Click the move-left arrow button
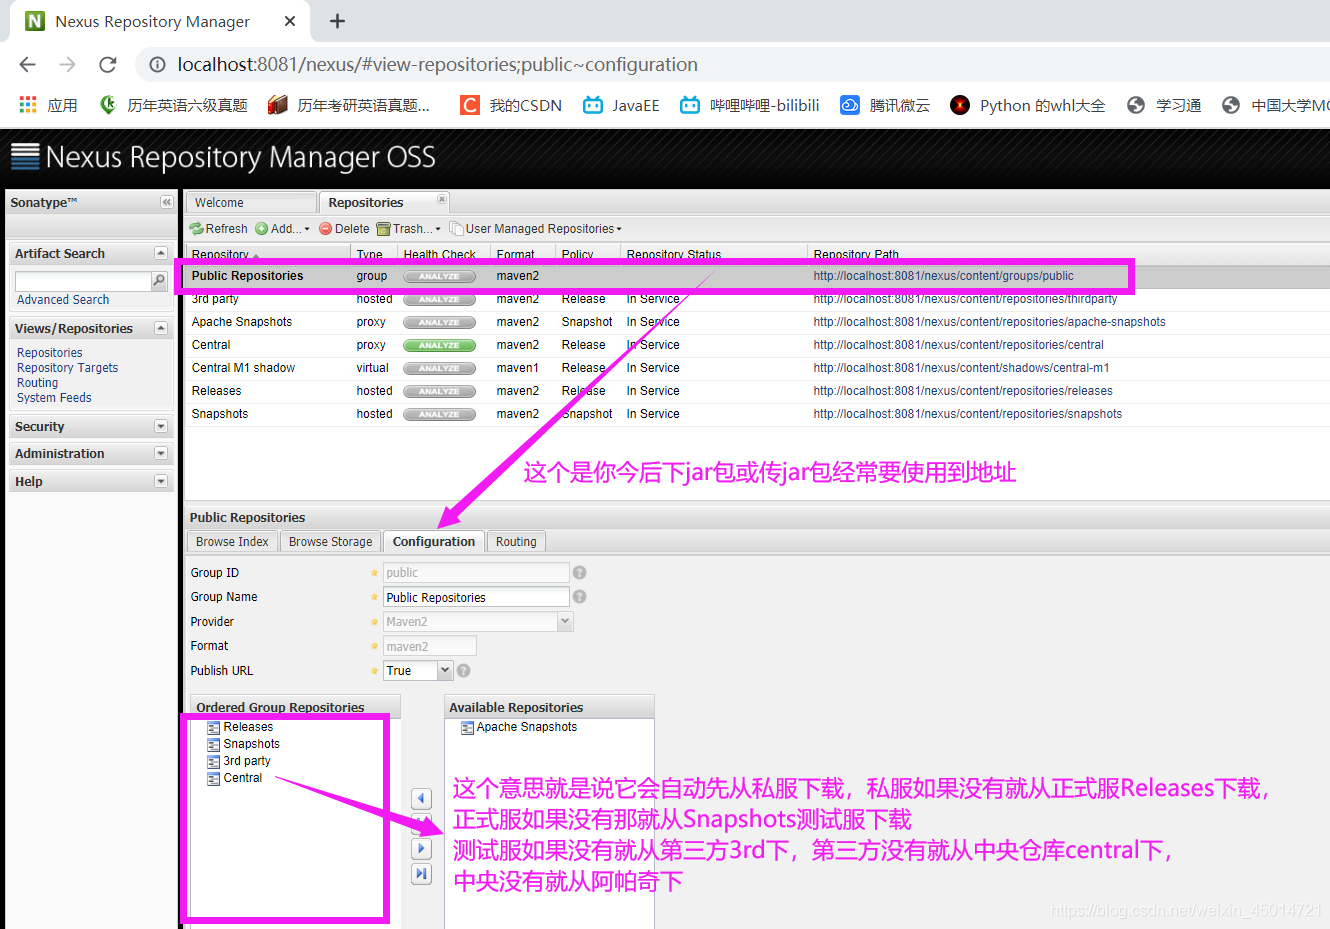Viewport: 1330px width, 929px height. [x=421, y=798]
